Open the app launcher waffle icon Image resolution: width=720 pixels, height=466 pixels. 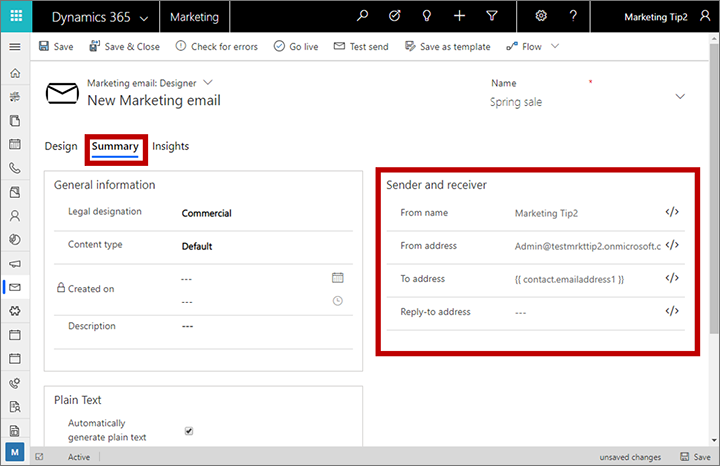[16, 17]
